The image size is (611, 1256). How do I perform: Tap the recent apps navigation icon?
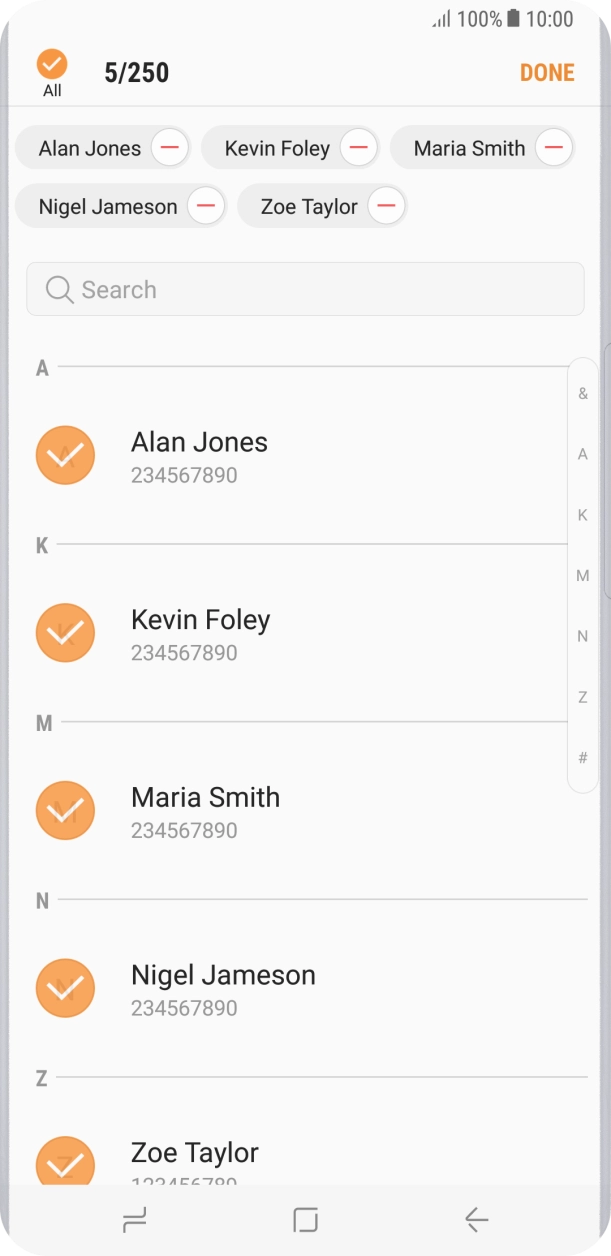(x=133, y=1219)
